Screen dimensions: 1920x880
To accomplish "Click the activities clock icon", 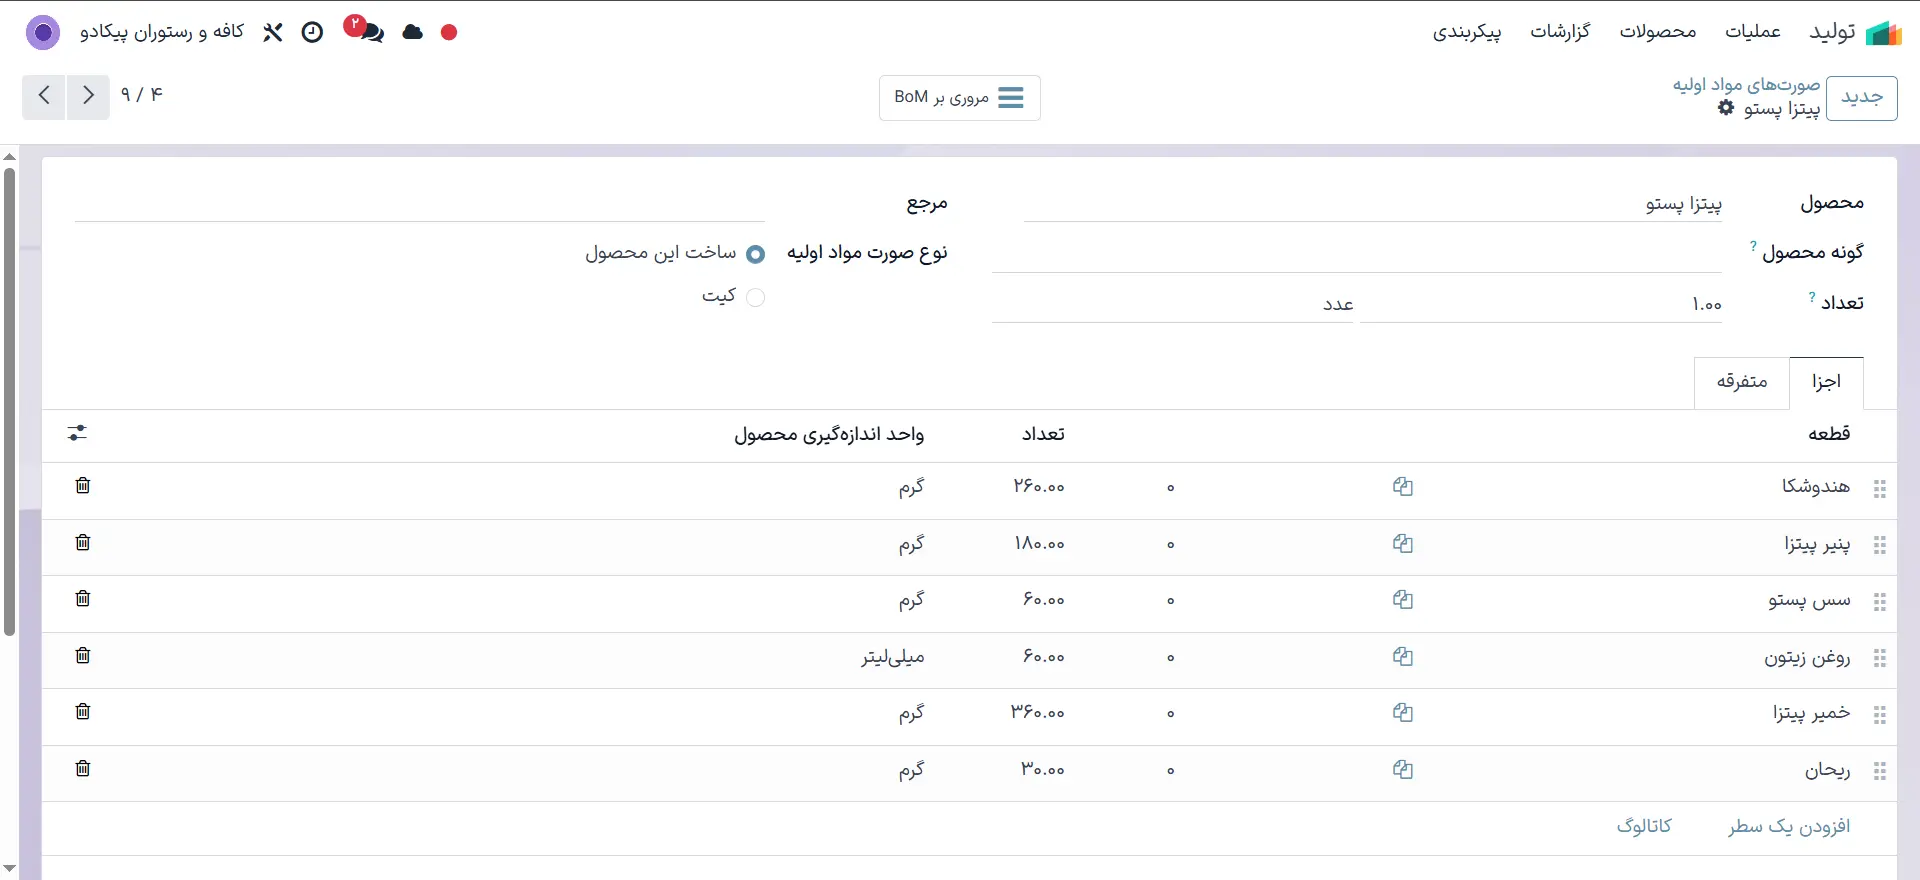I will click(313, 32).
